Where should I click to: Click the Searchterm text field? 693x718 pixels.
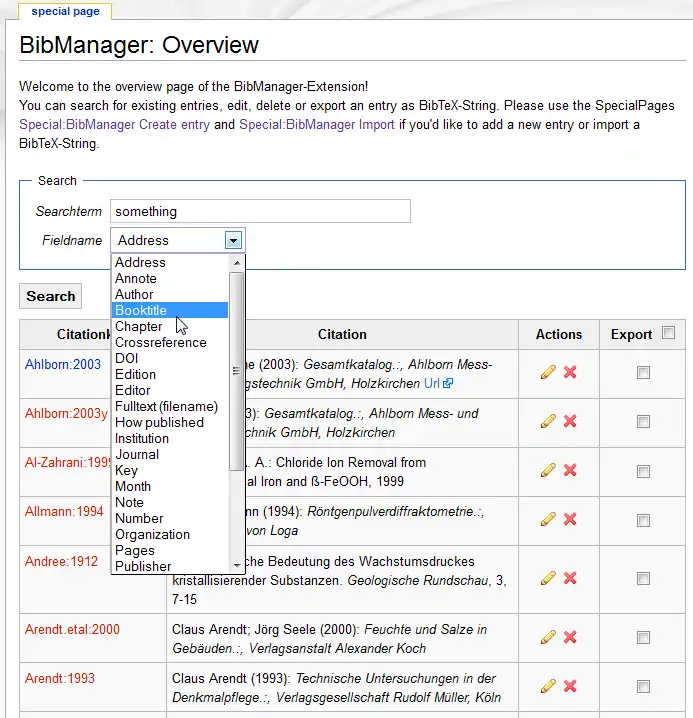[260, 211]
